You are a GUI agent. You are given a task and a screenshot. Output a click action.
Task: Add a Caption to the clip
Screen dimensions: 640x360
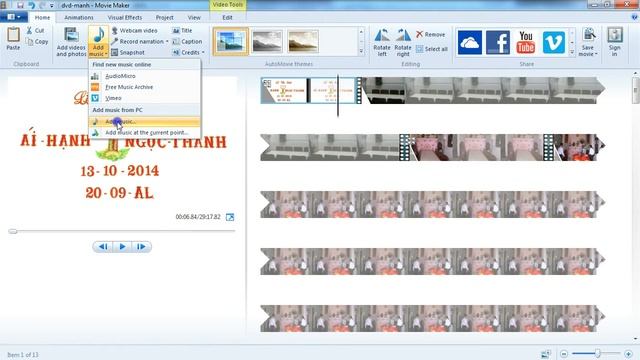click(187, 42)
